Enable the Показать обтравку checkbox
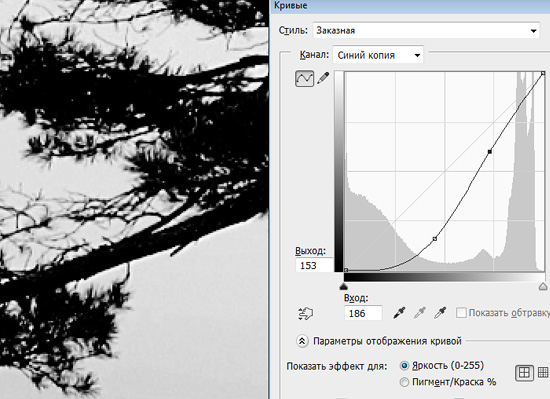 (x=461, y=313)
